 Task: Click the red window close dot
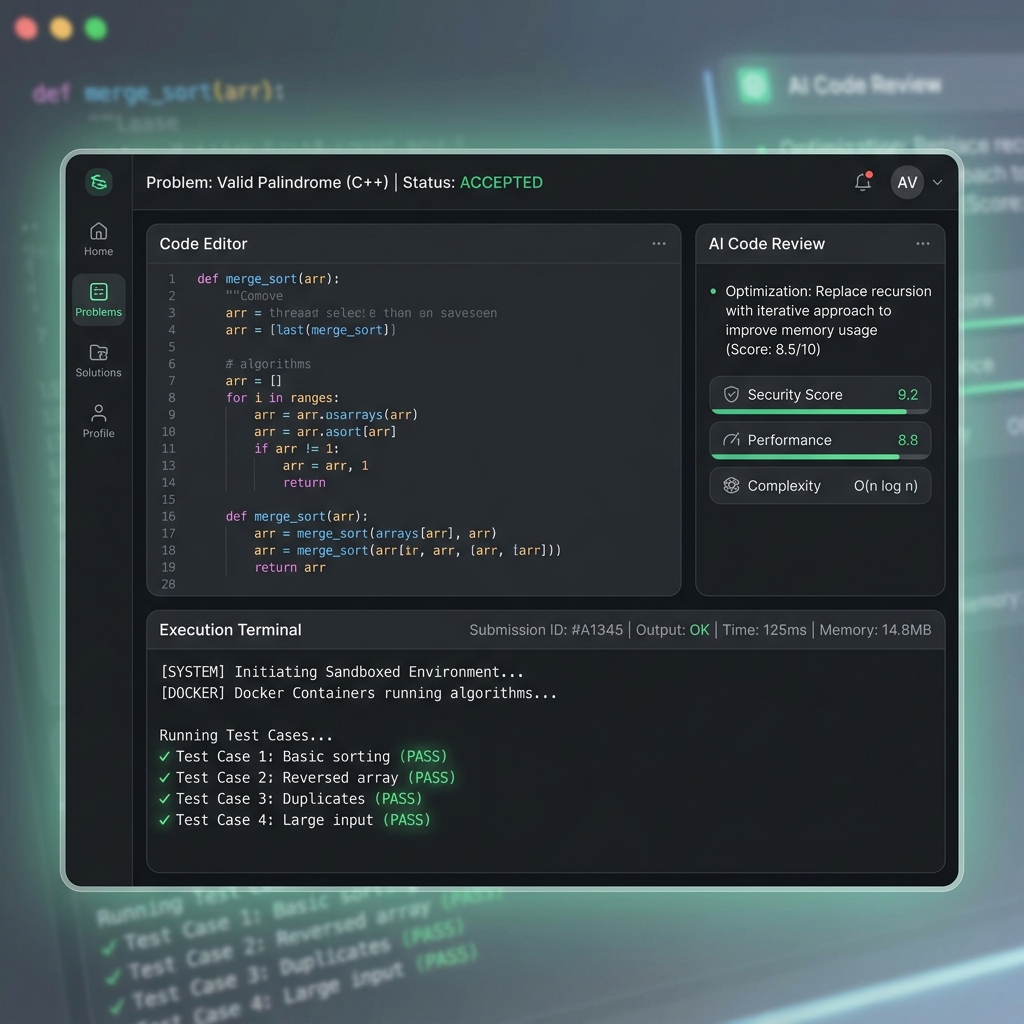tap(26, 29)
